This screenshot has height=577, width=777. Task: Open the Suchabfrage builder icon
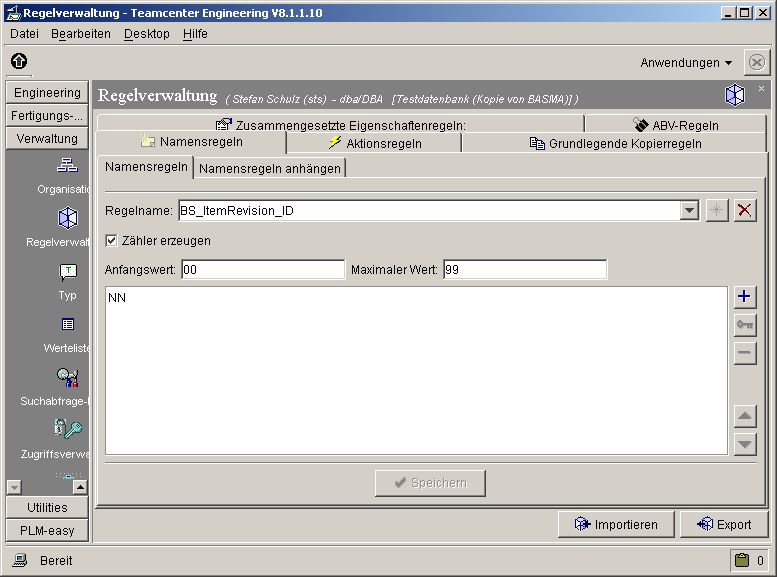click(67, 377)
